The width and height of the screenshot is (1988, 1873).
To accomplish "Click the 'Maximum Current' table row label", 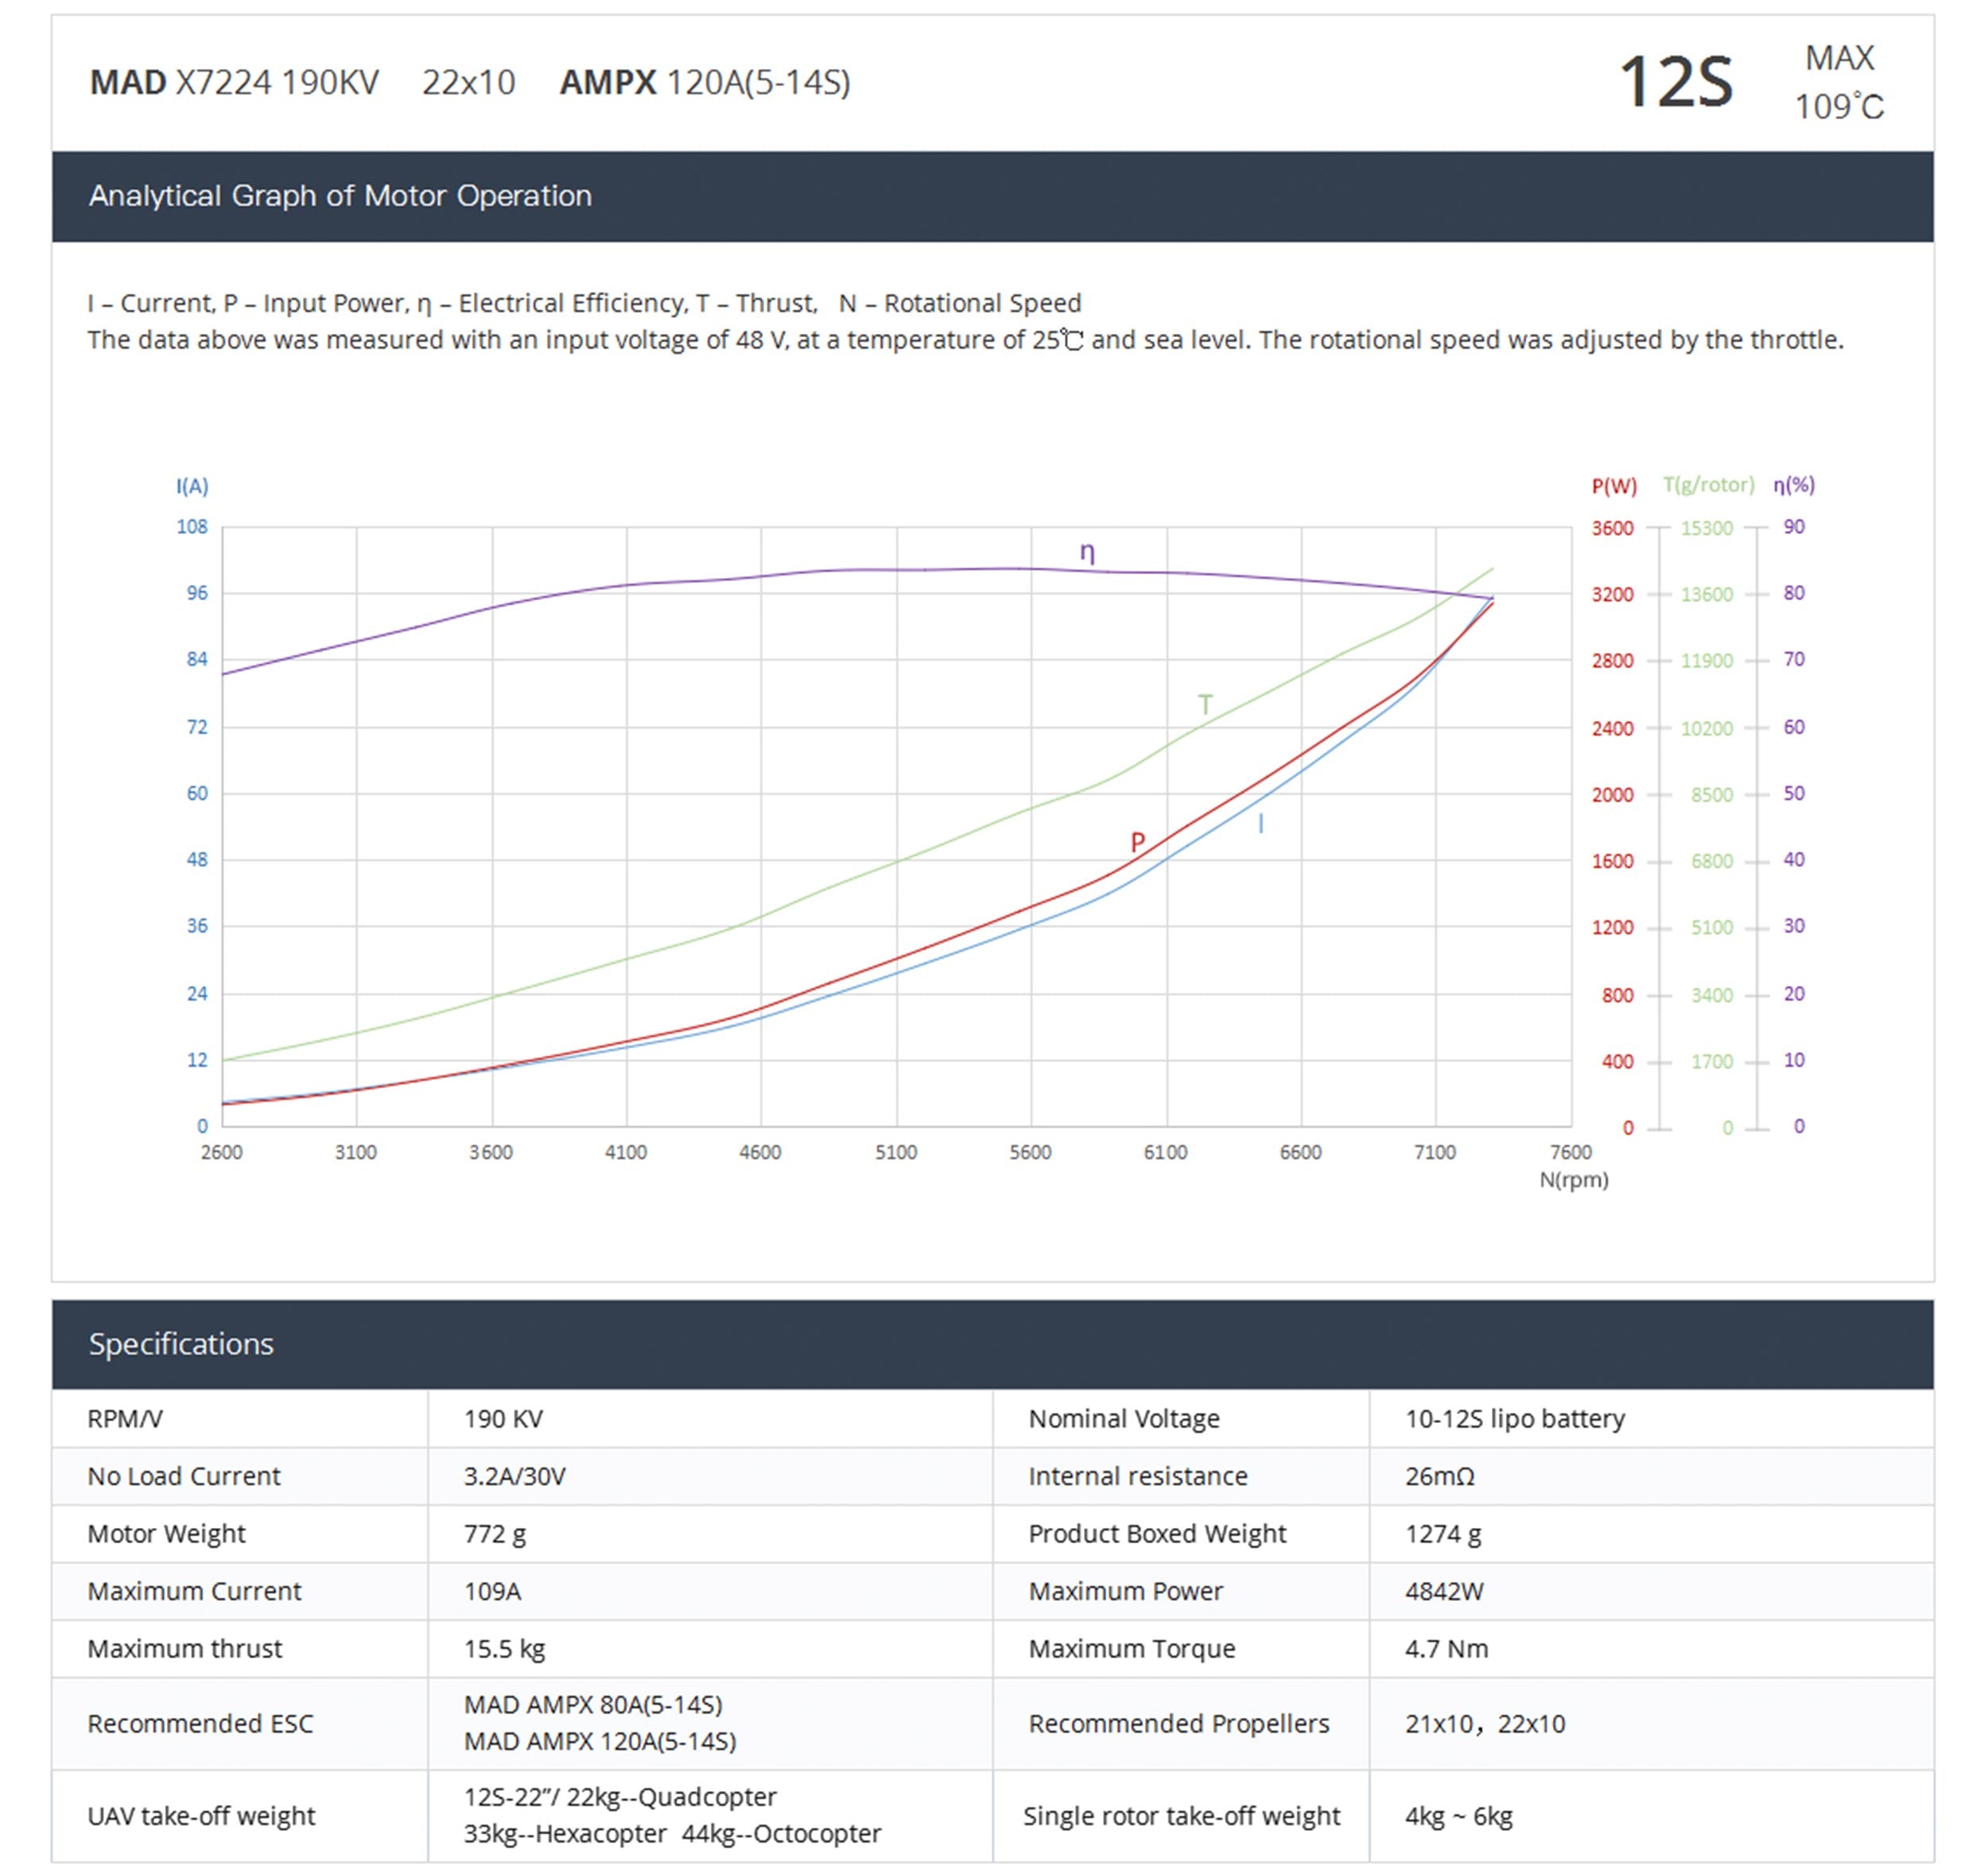I will 194,1591.
